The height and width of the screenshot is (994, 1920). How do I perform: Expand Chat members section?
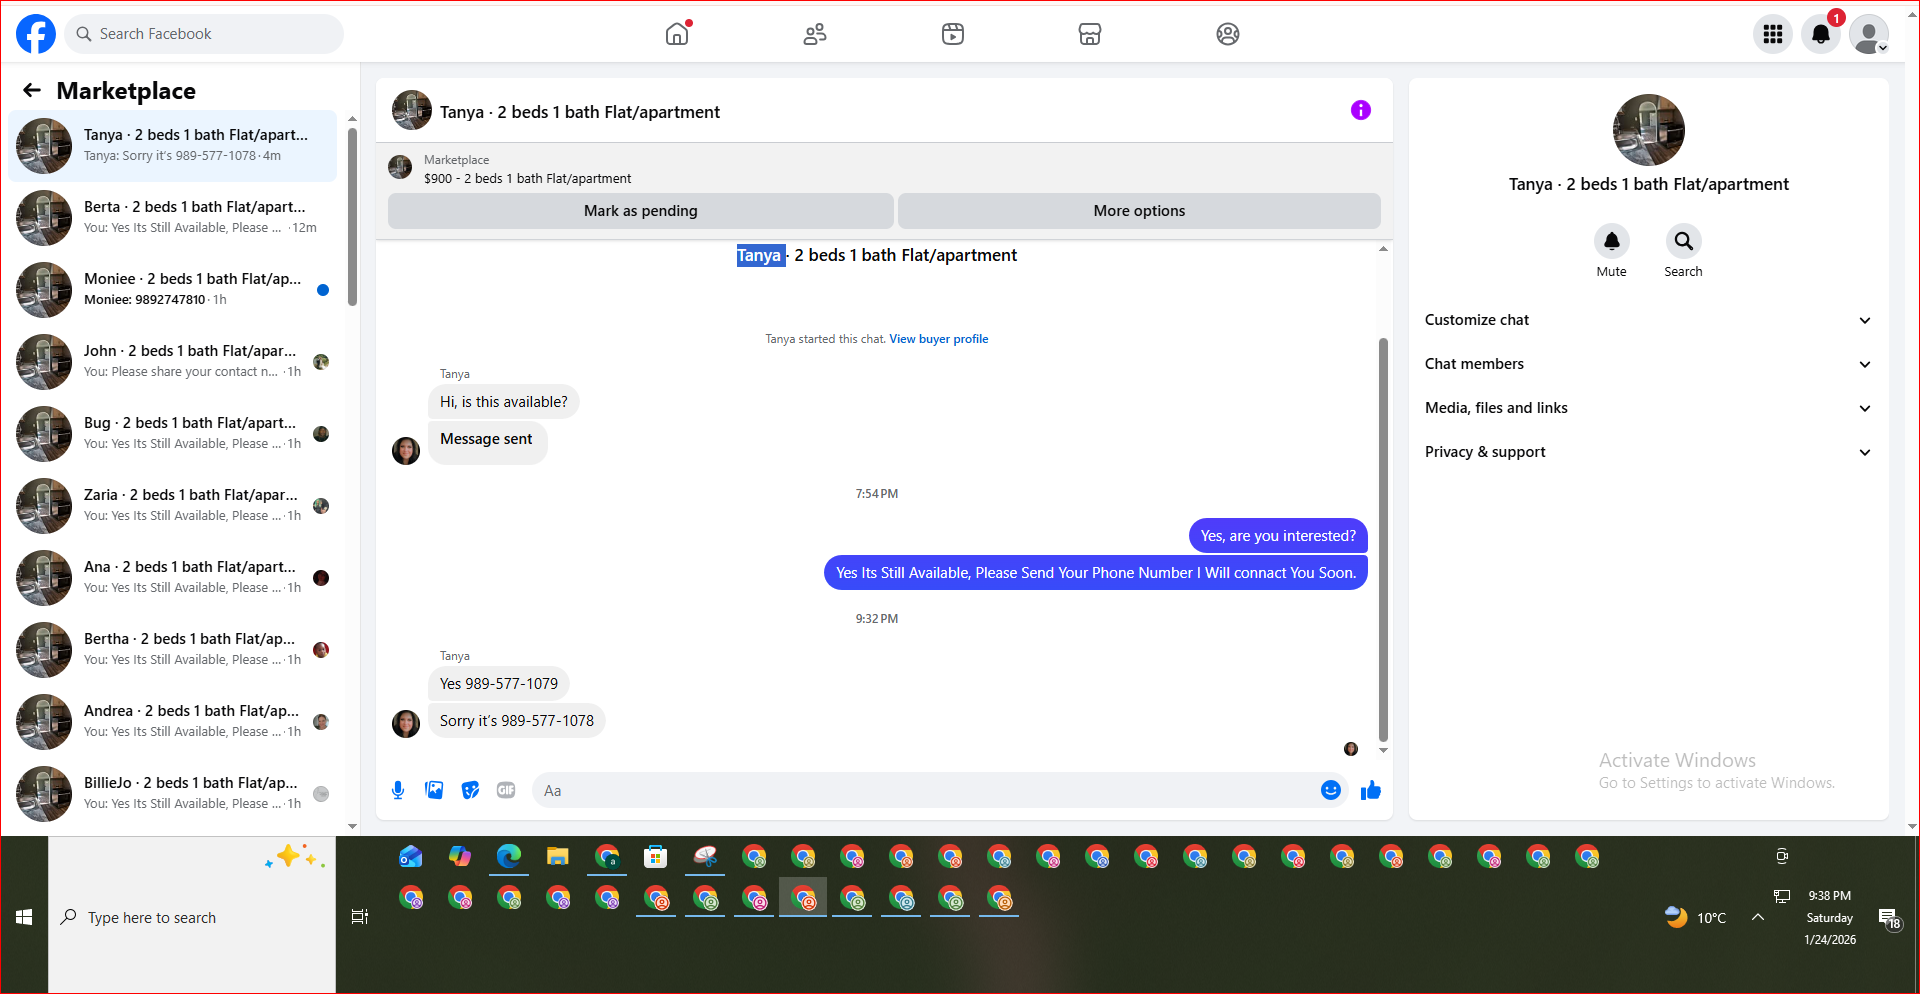(x=1648, y=364)
